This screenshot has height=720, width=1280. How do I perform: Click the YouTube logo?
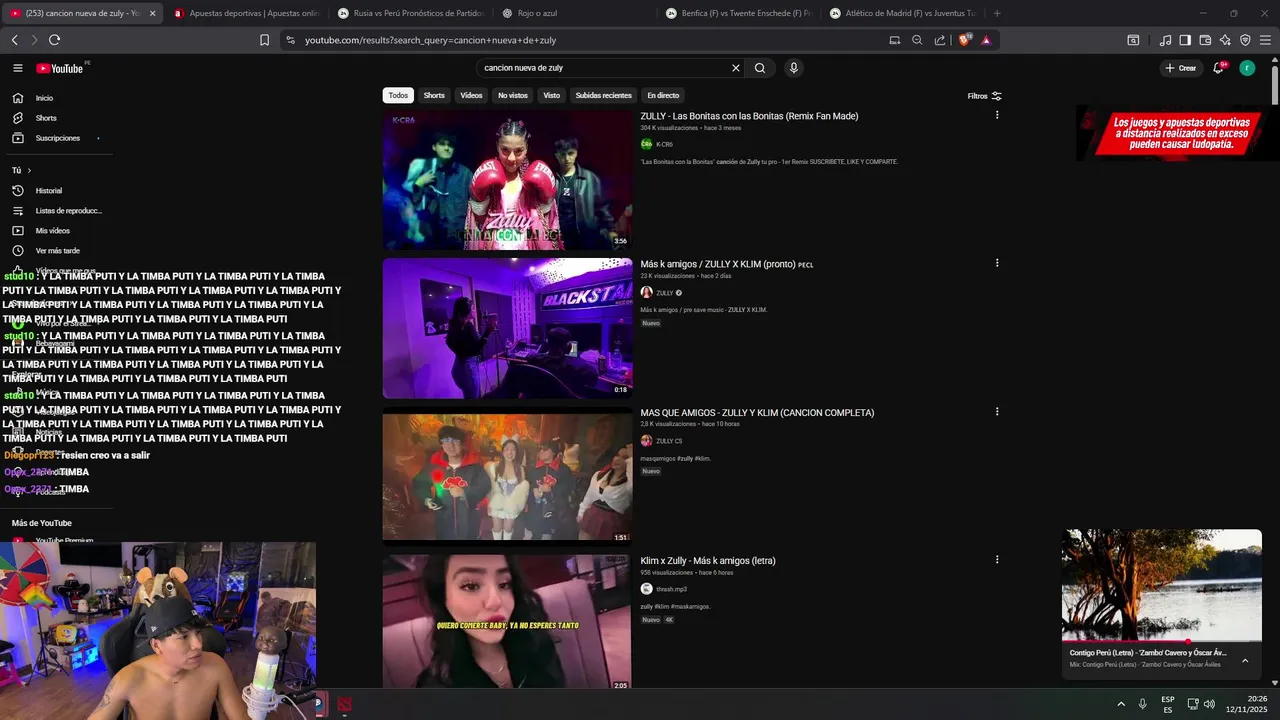tap(60, 68)
